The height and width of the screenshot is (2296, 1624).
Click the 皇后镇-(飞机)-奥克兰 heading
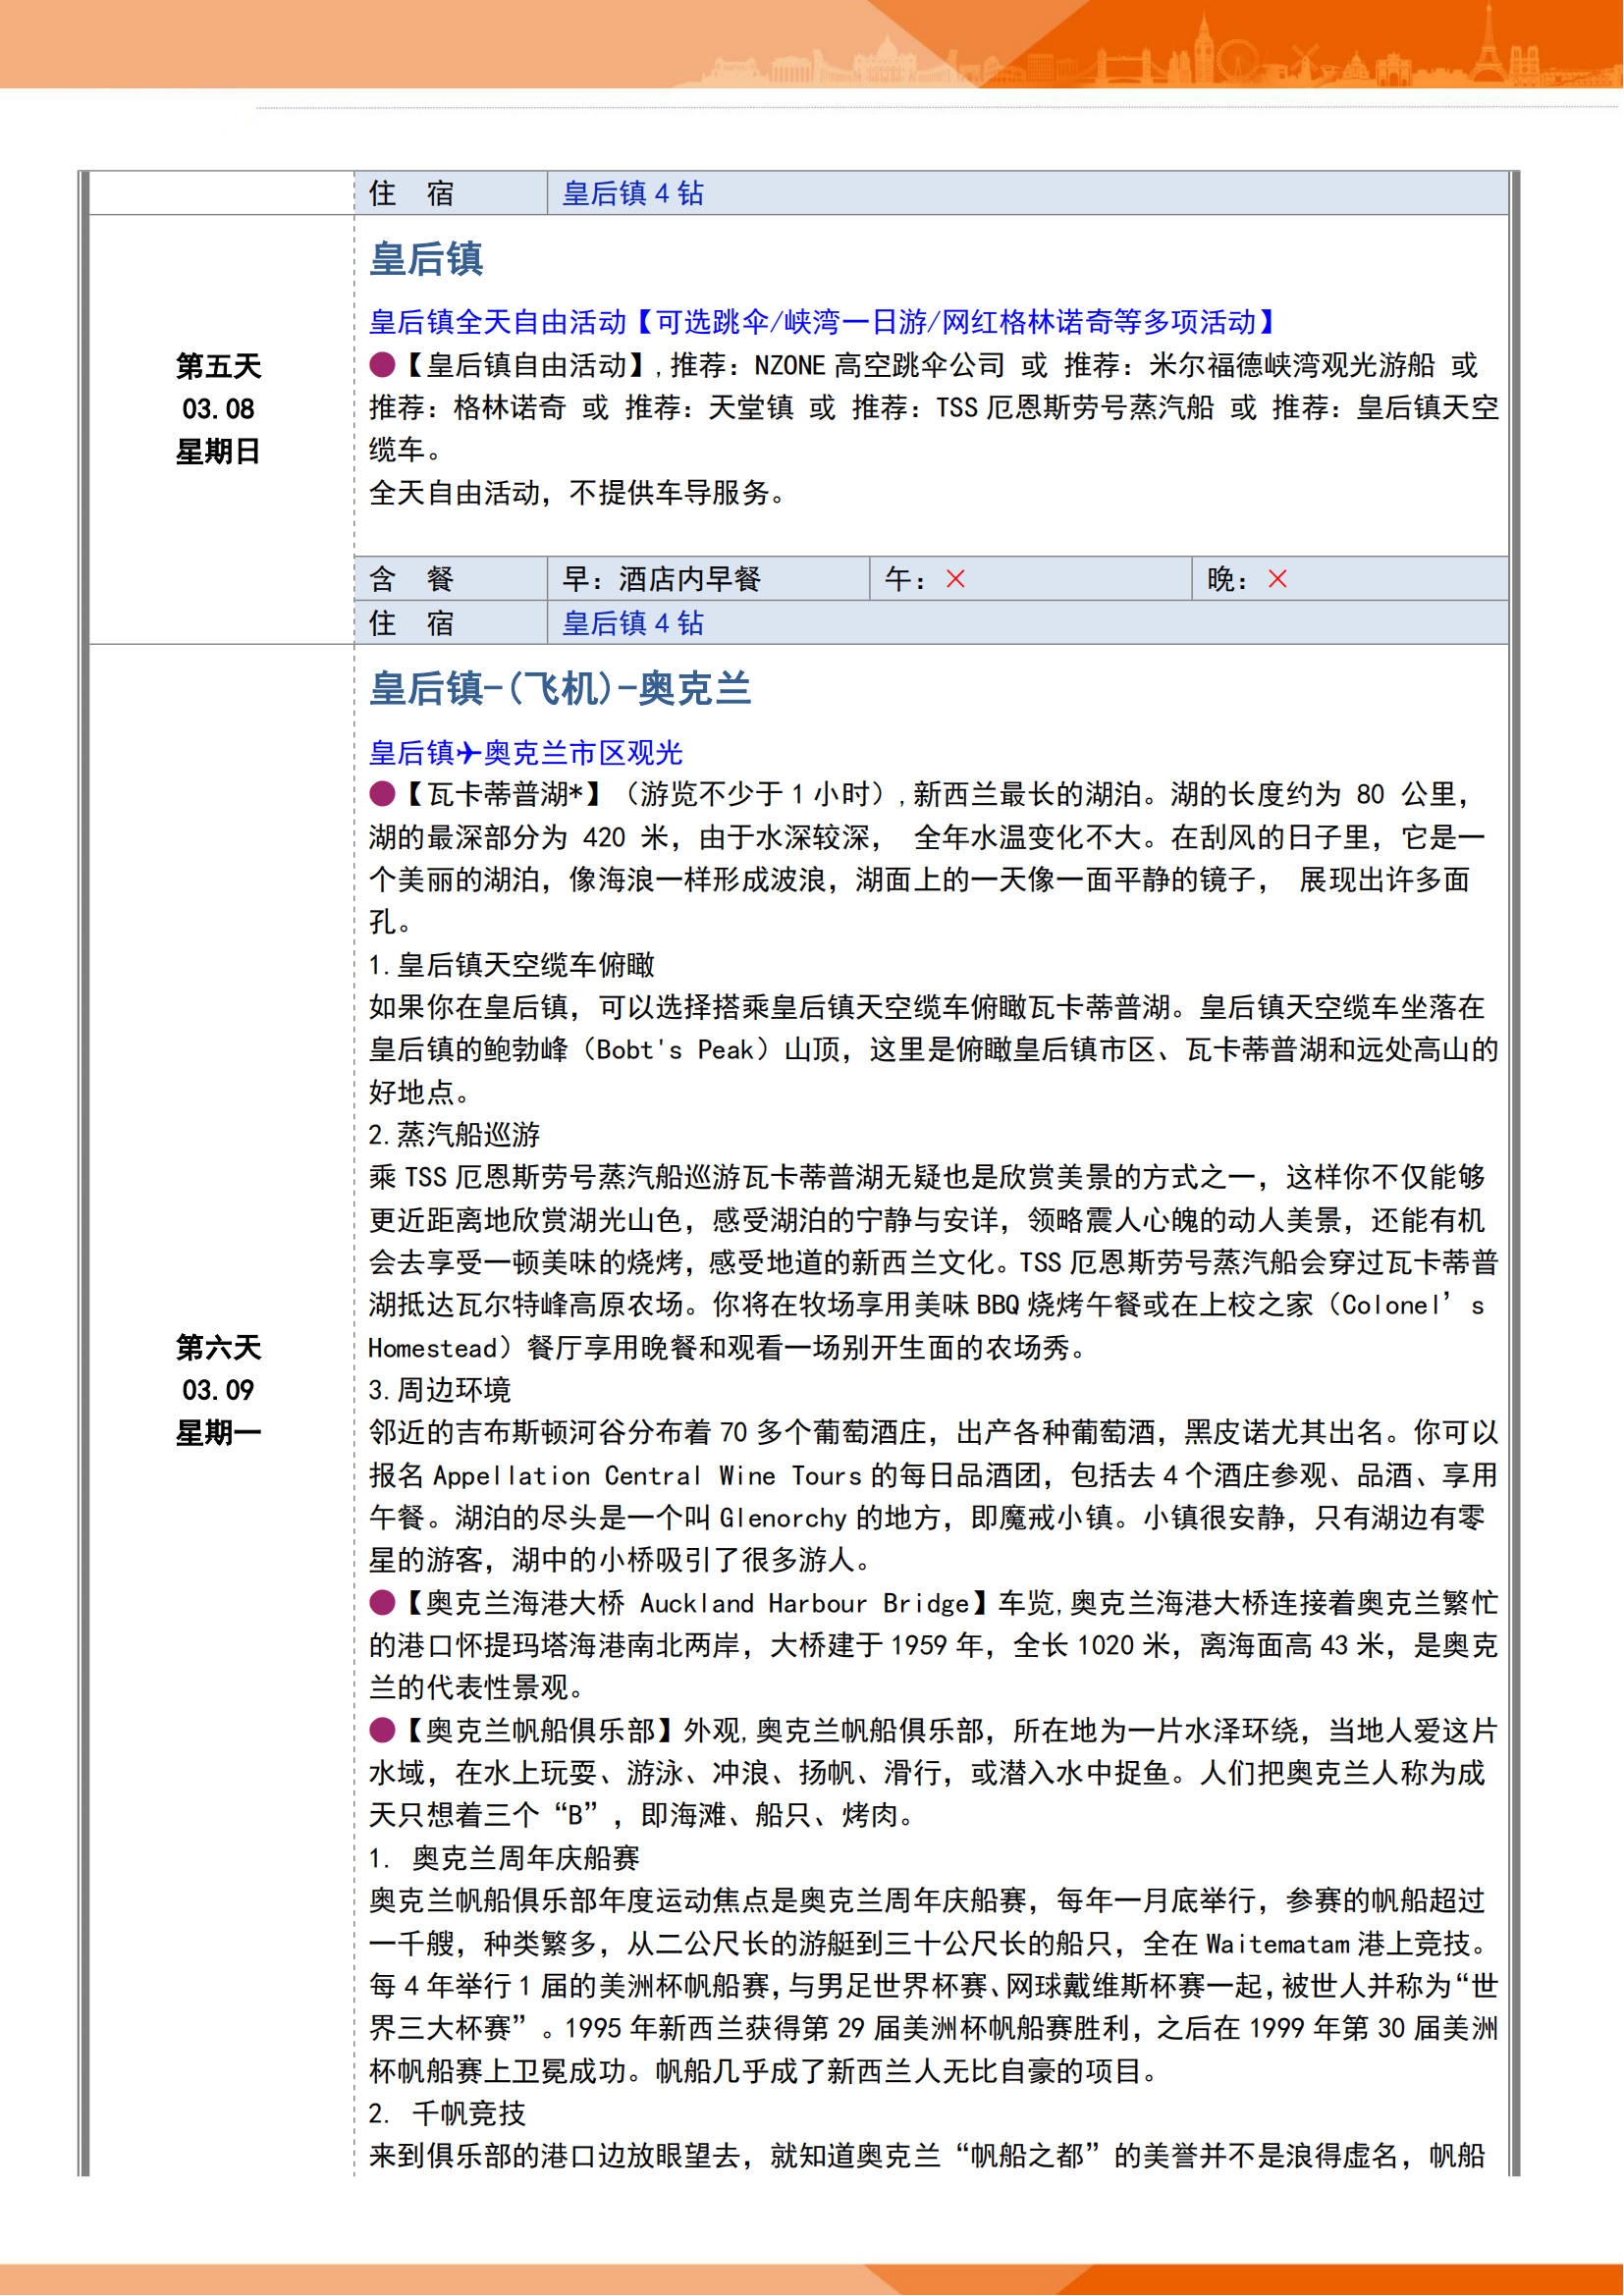click(560, 689)
